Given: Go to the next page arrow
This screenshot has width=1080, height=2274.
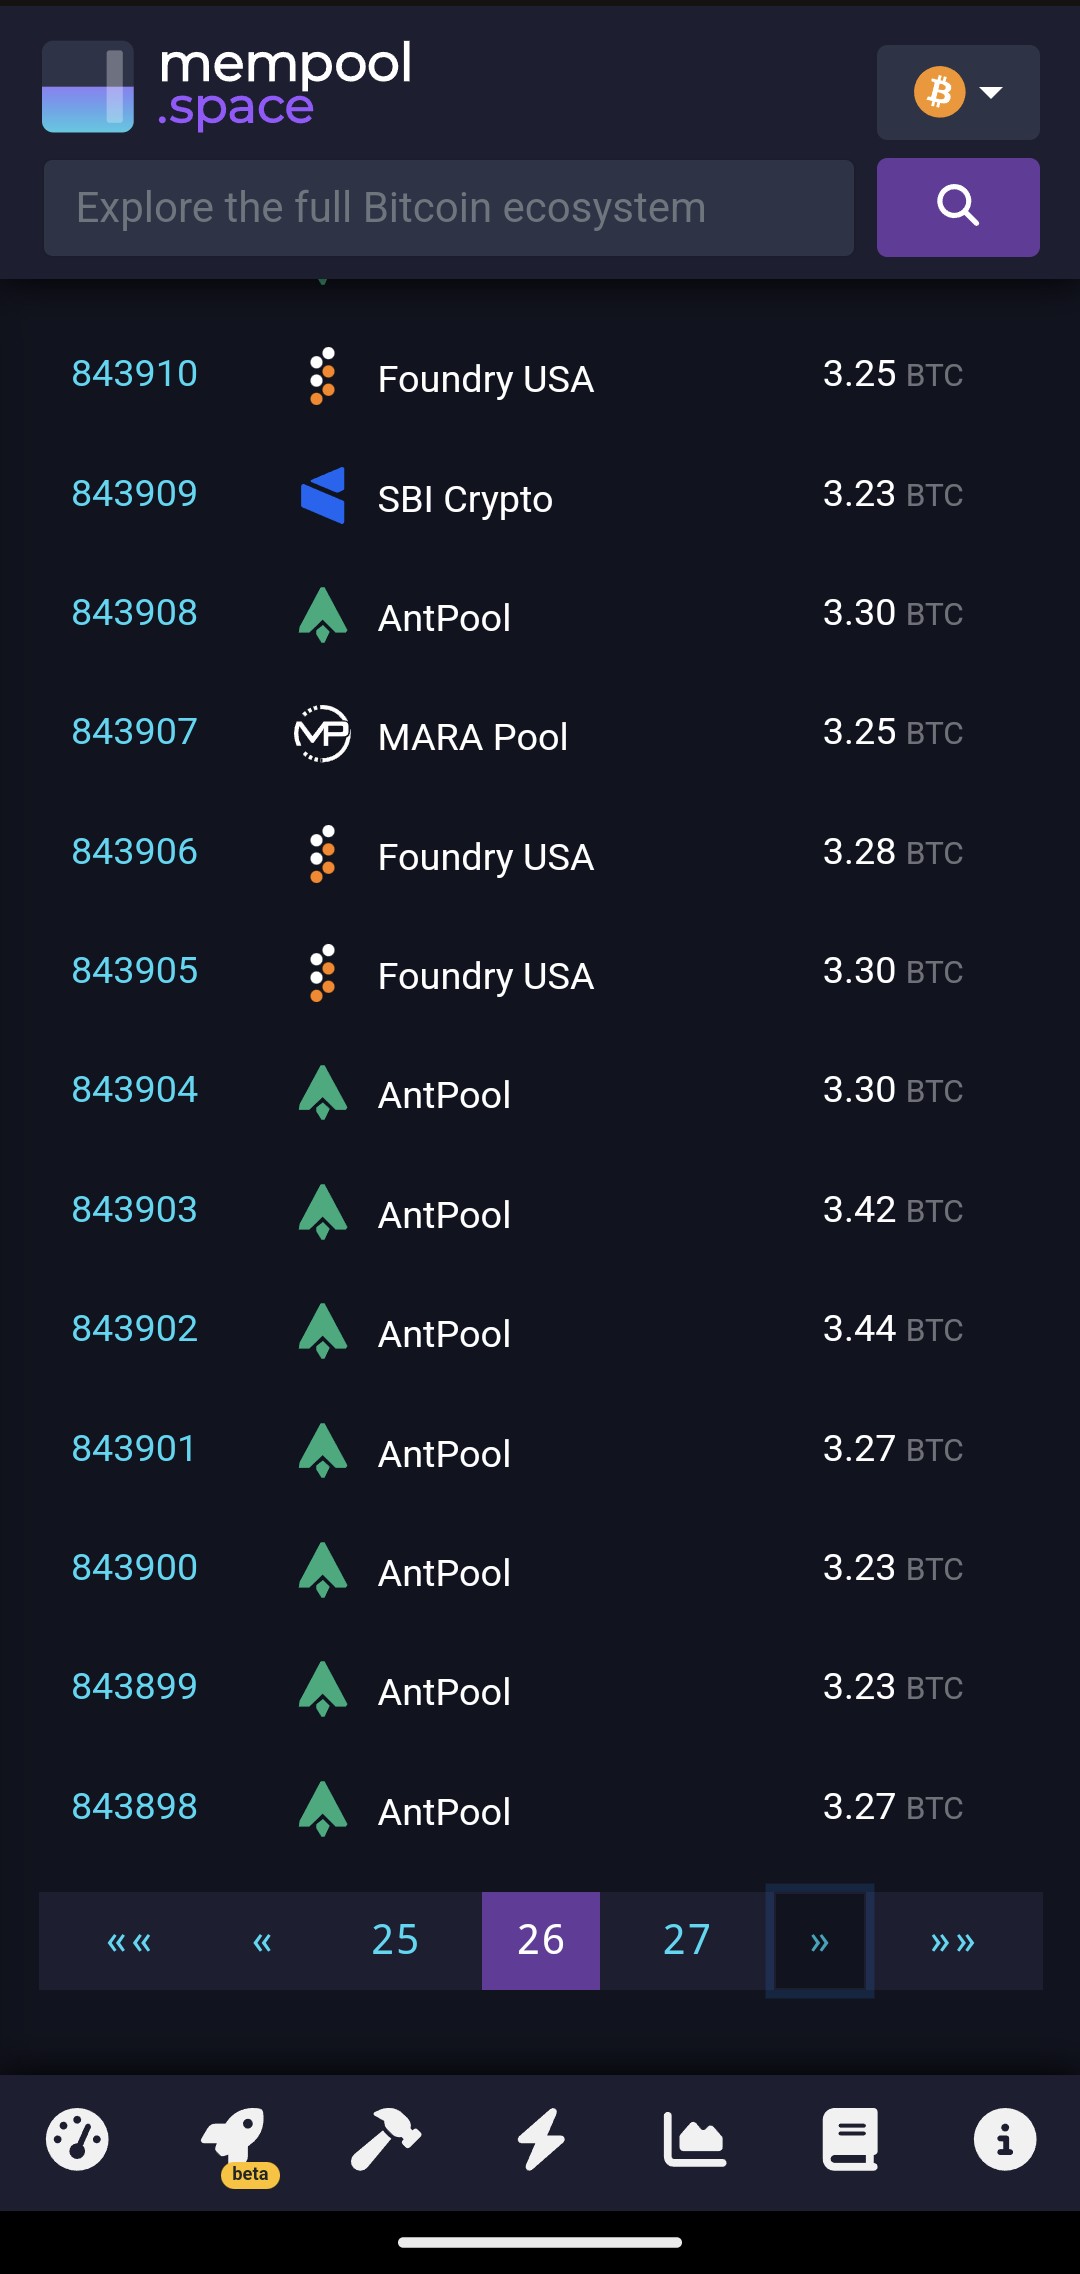Looking at the screenshot, I should (x=820, y=1940).
